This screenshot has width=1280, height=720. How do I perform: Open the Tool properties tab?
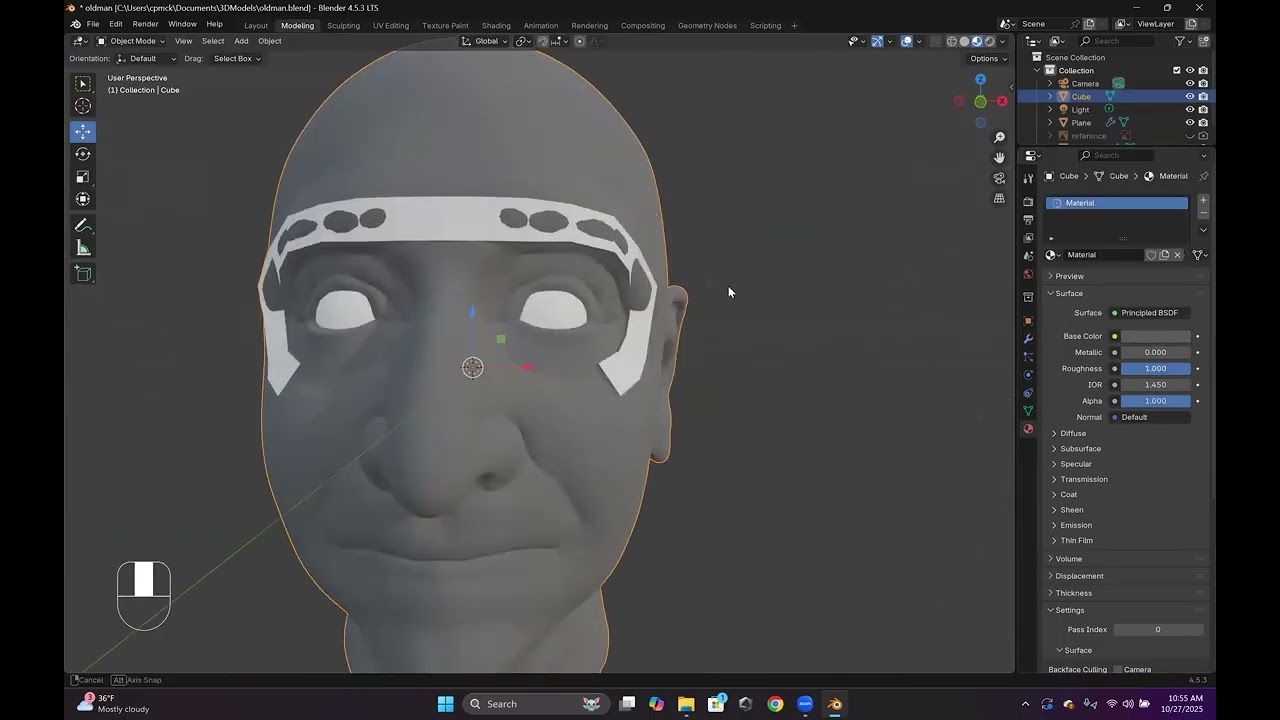pyautogui.click(x=1028, y=178)
